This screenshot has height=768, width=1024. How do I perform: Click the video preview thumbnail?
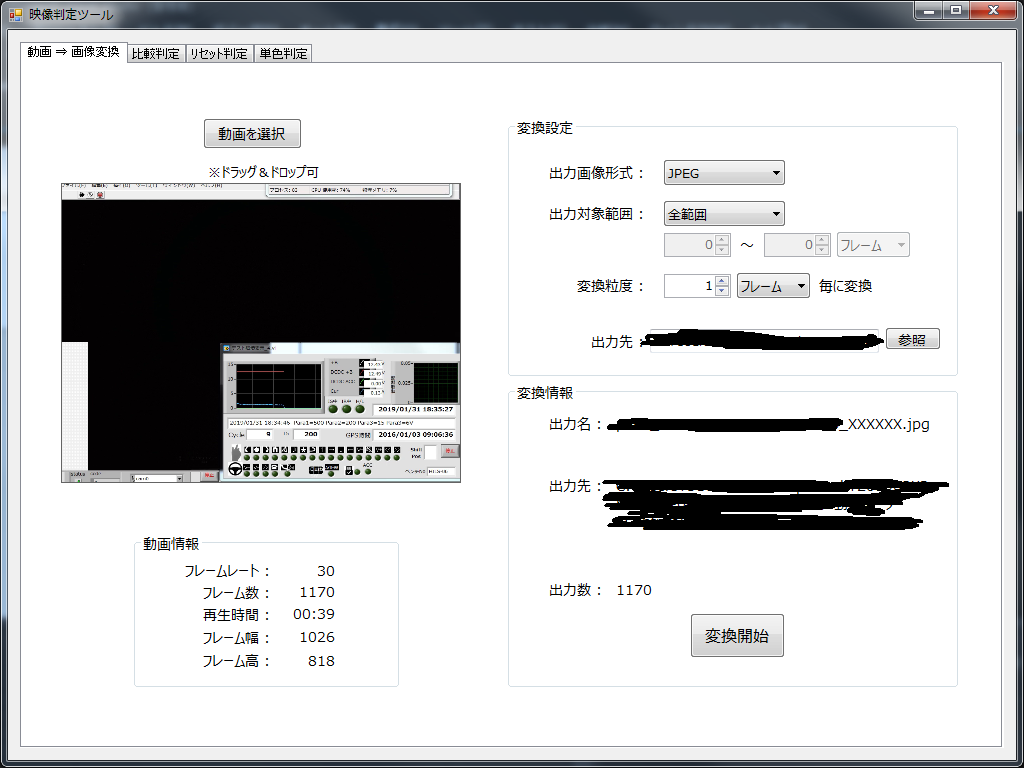tap(261, 333)
